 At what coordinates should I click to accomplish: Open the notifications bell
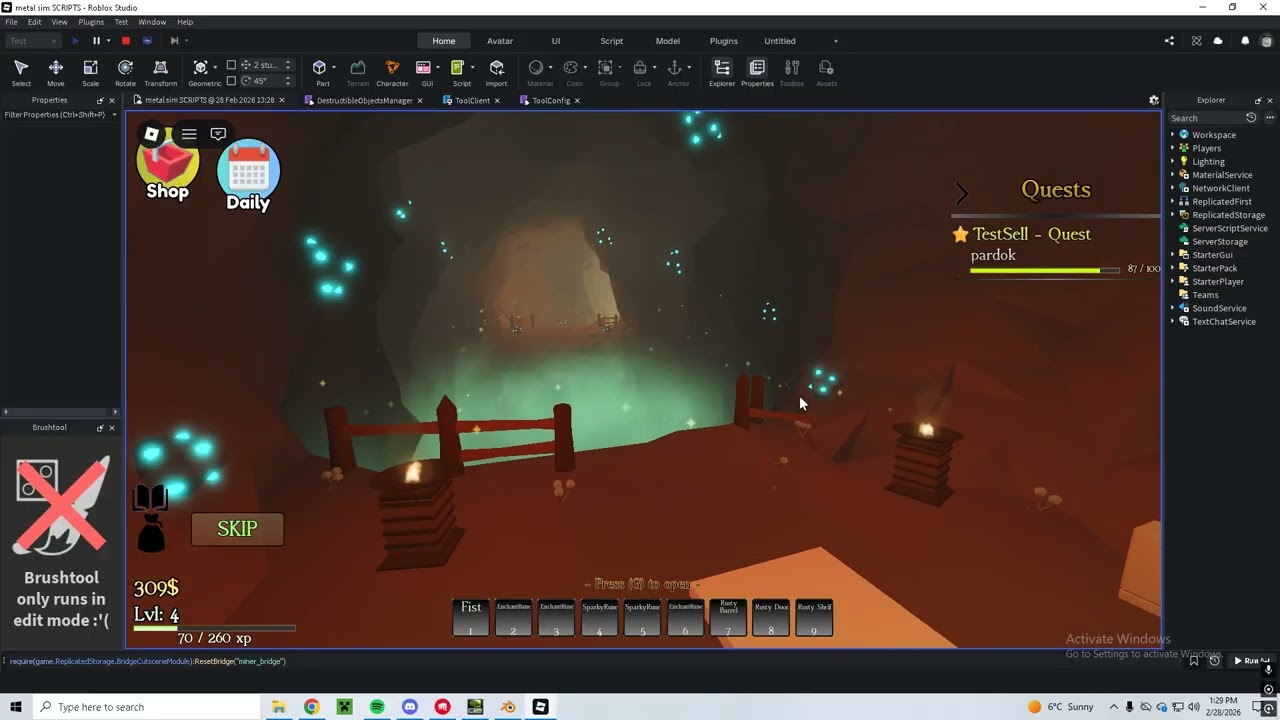pos(1245,41)
